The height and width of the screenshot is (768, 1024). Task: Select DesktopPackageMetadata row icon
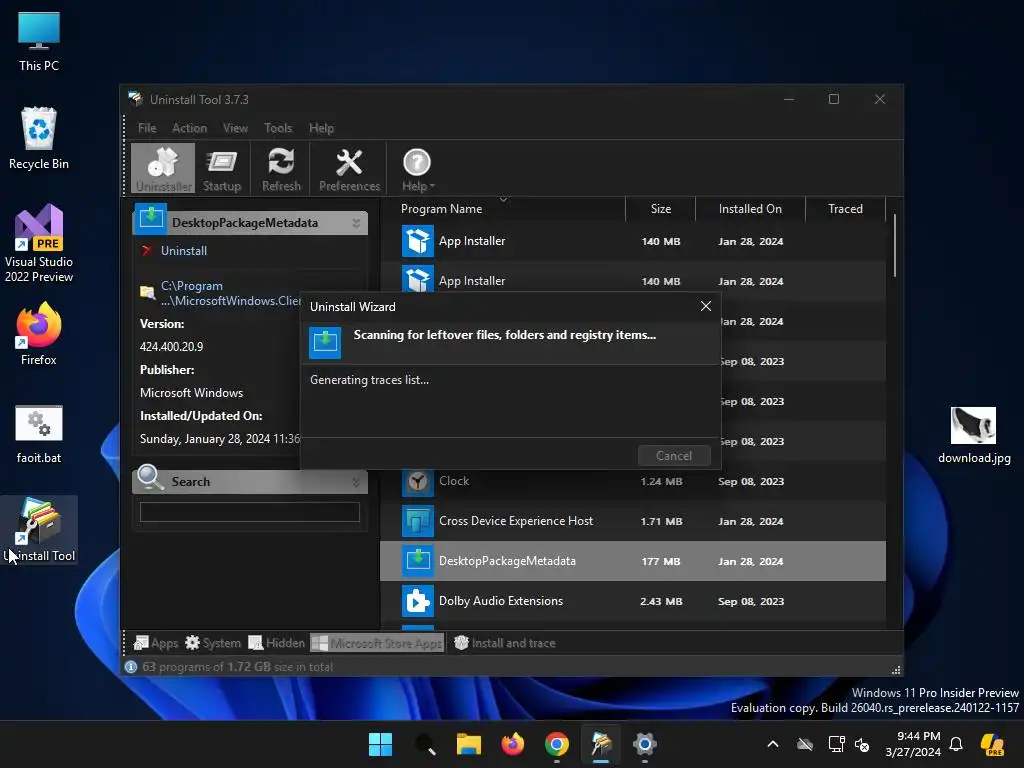[x=417, y=561]
